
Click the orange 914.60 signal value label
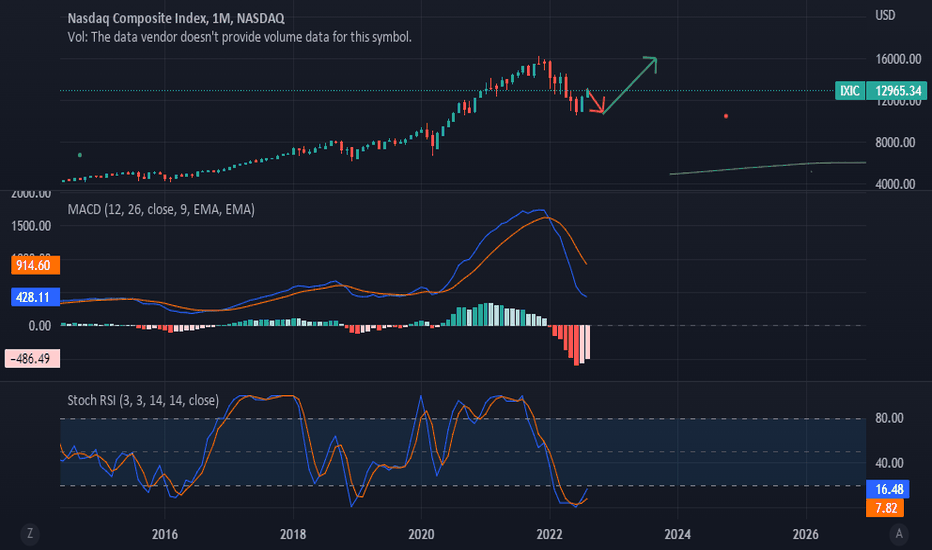coord(35,265)
